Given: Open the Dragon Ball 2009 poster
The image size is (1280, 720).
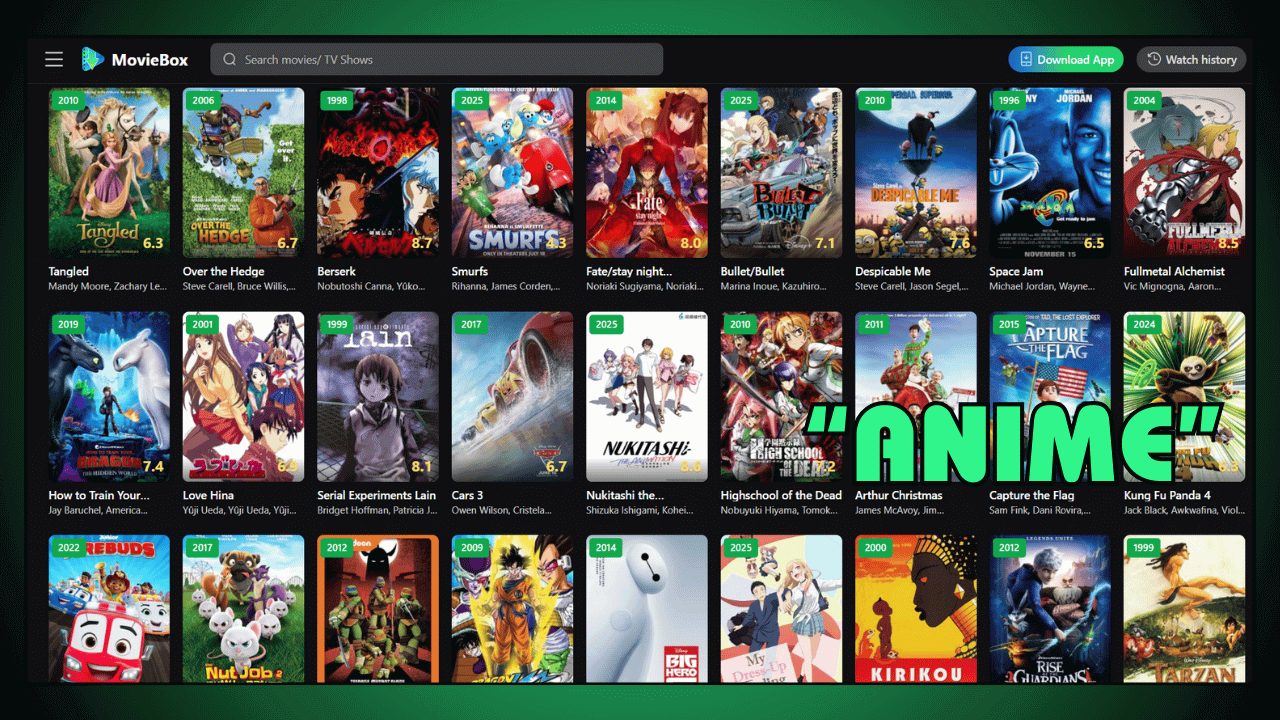Looking at the screenshot, I should click(512, 609).
